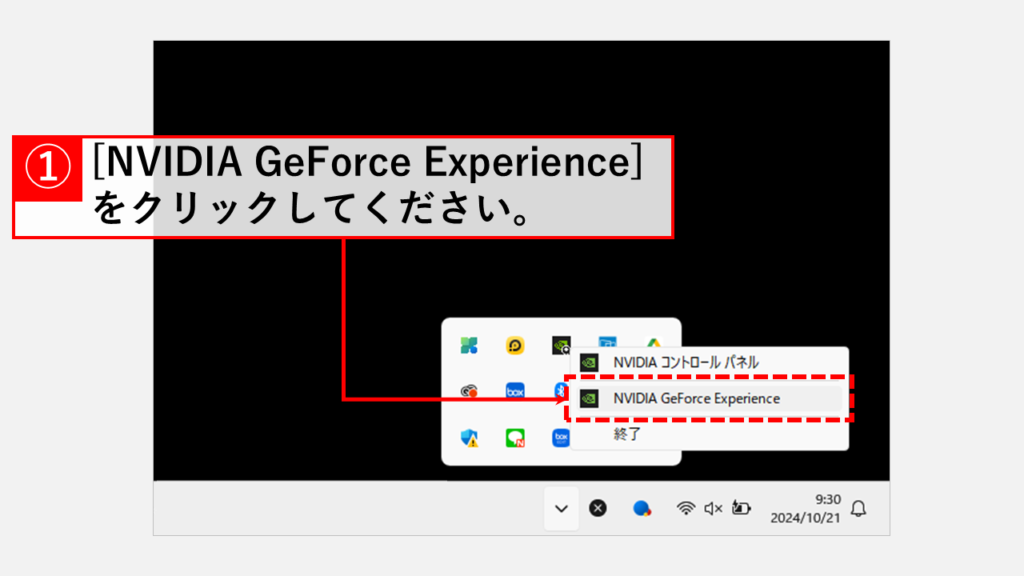This screenshot has width=1024, height=576.
Task: Click the NVIDIA tray icon in overflow
Action: [561, 345]
